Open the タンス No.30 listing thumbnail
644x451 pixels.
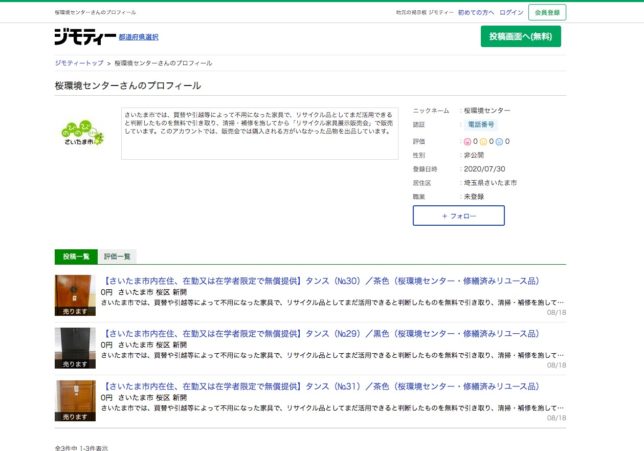click(75, 295)
